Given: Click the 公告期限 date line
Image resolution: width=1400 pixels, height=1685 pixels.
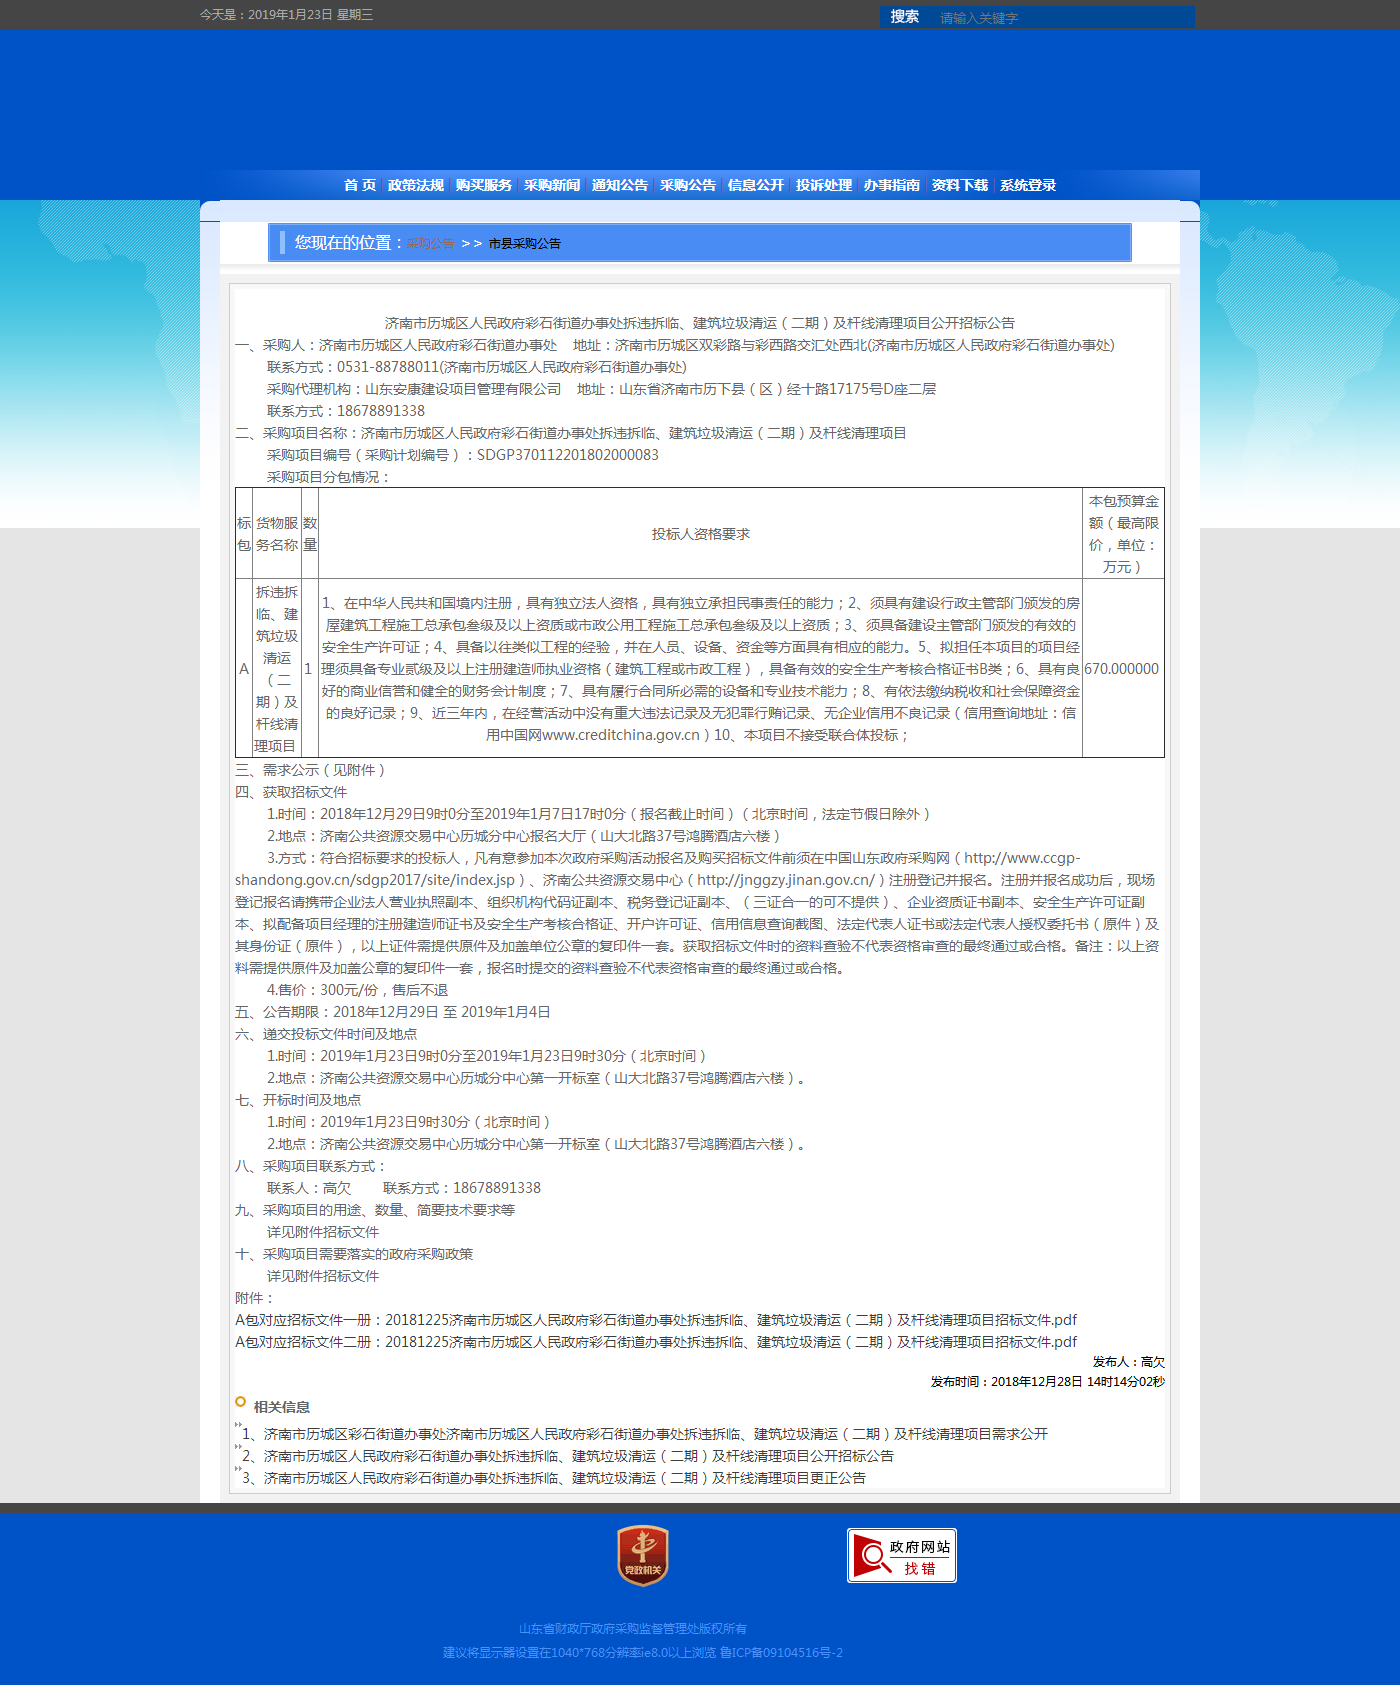Looking at the screenshot, I should [393, 1012].
